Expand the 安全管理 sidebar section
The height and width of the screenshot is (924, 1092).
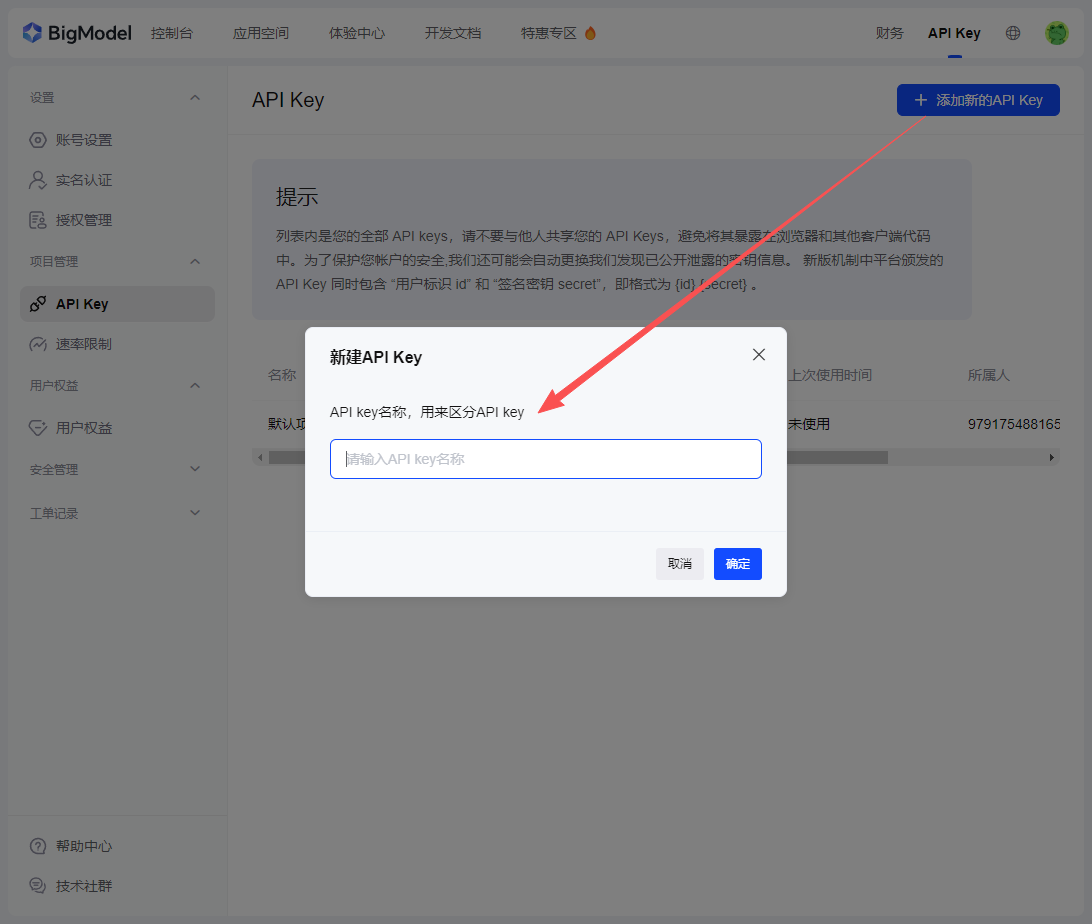pos(195,469)
